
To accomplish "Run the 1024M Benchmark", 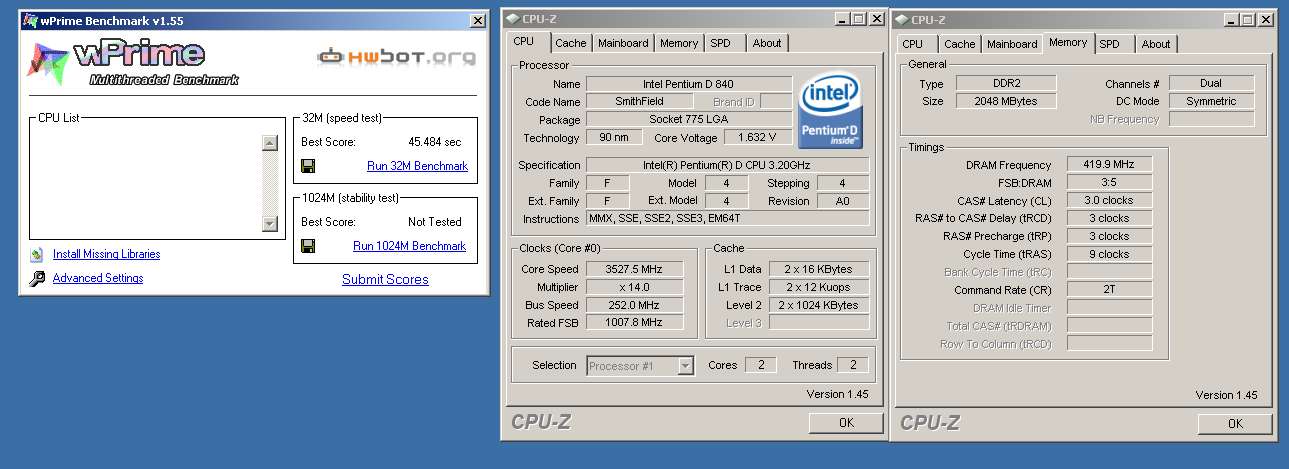I will tap(409, 246).
